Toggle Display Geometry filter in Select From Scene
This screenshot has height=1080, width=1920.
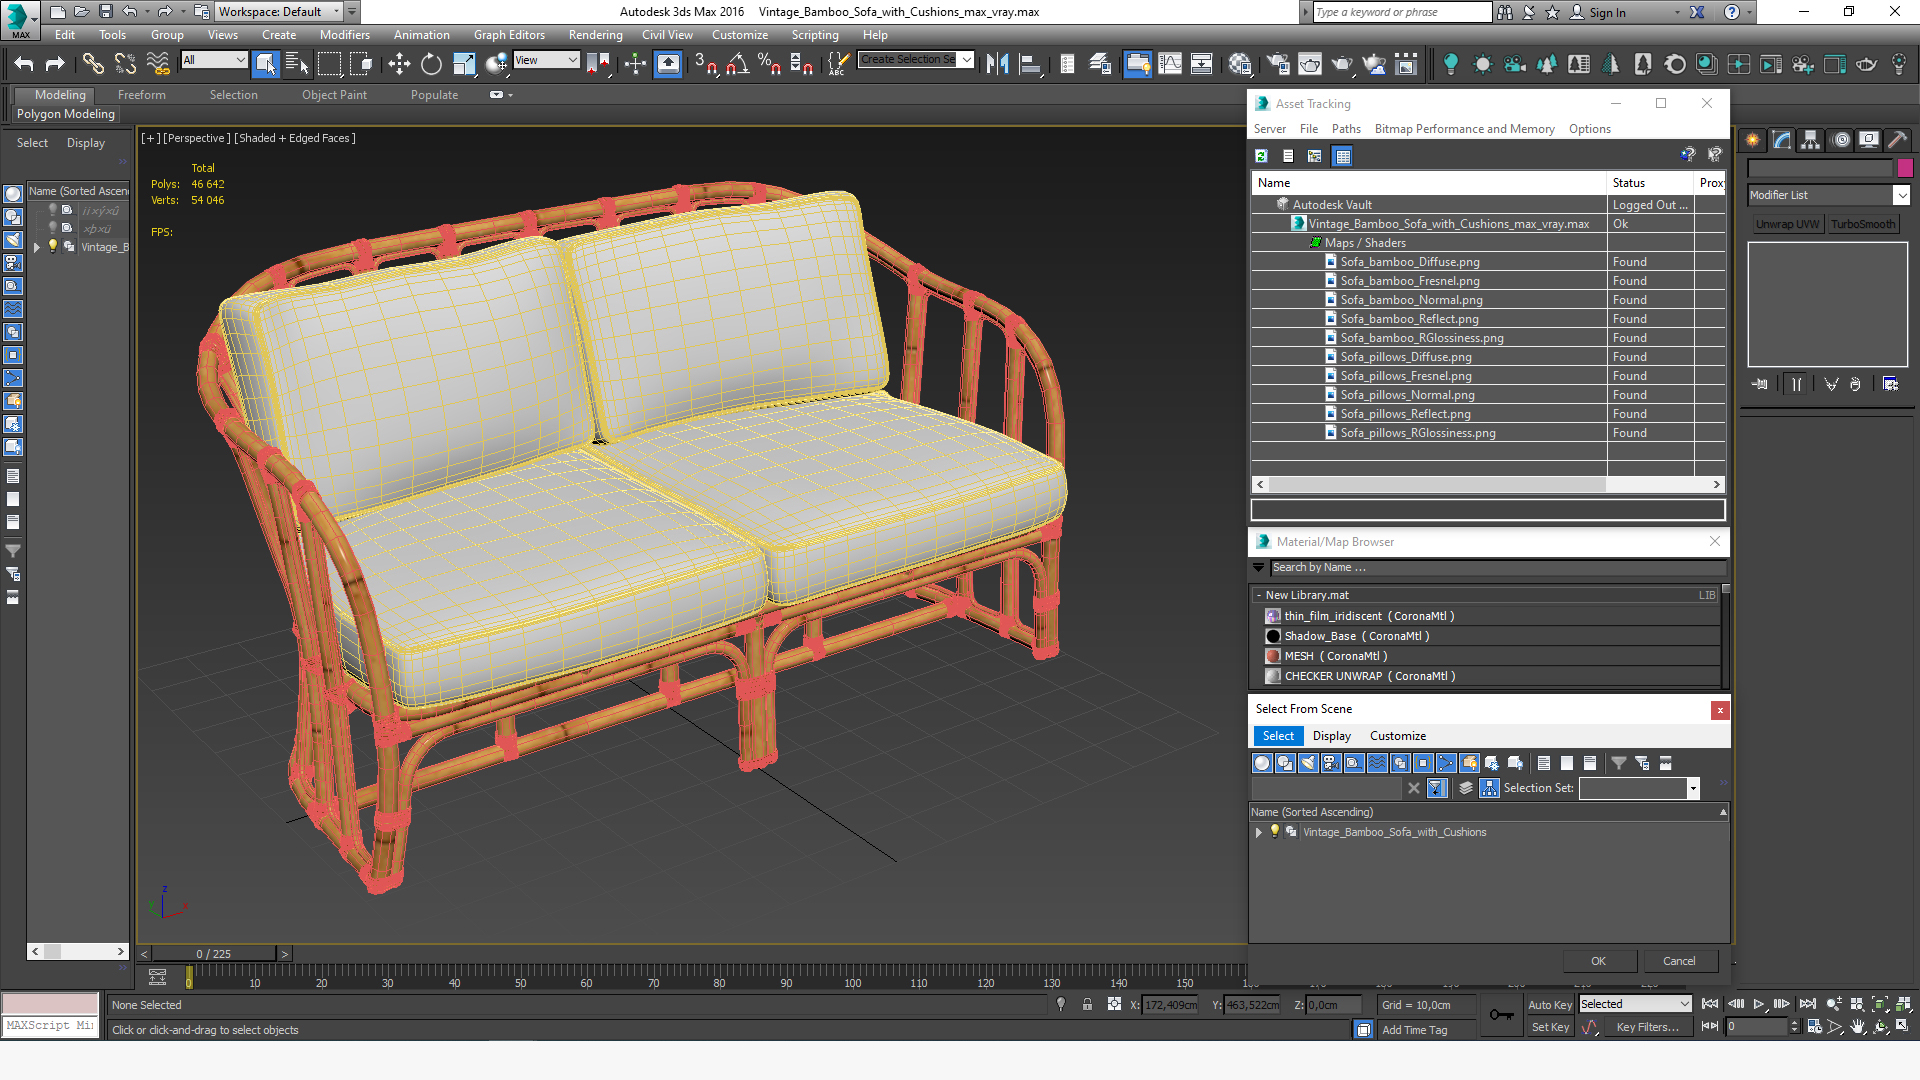click(x=1262, y=763)
